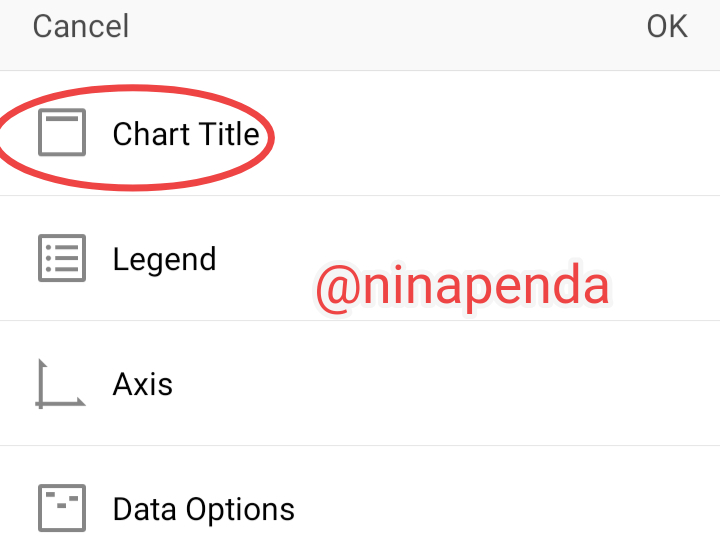
Task: Tap blank area right of Chart Title row
Action: [x=500, y=134]
